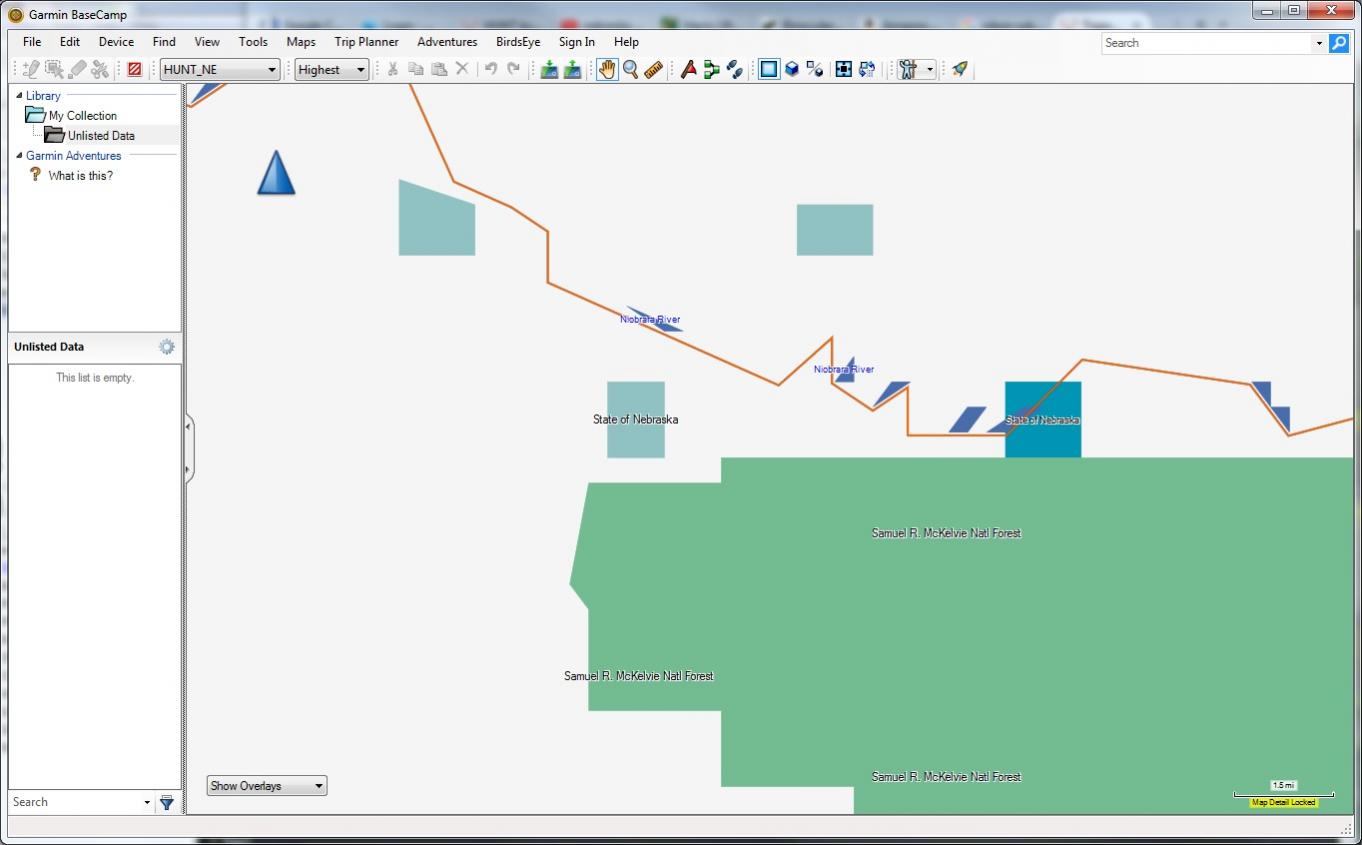The image size is (1362, 845).
Task: Open the BirdsEye menu
Action: coord(518,42)
